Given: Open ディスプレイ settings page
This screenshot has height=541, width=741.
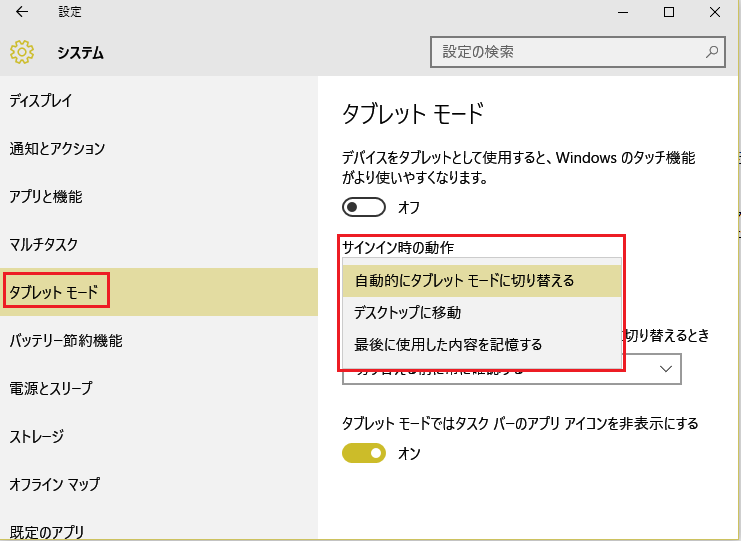Looking at the screenshot, I should tap(41, 101).
